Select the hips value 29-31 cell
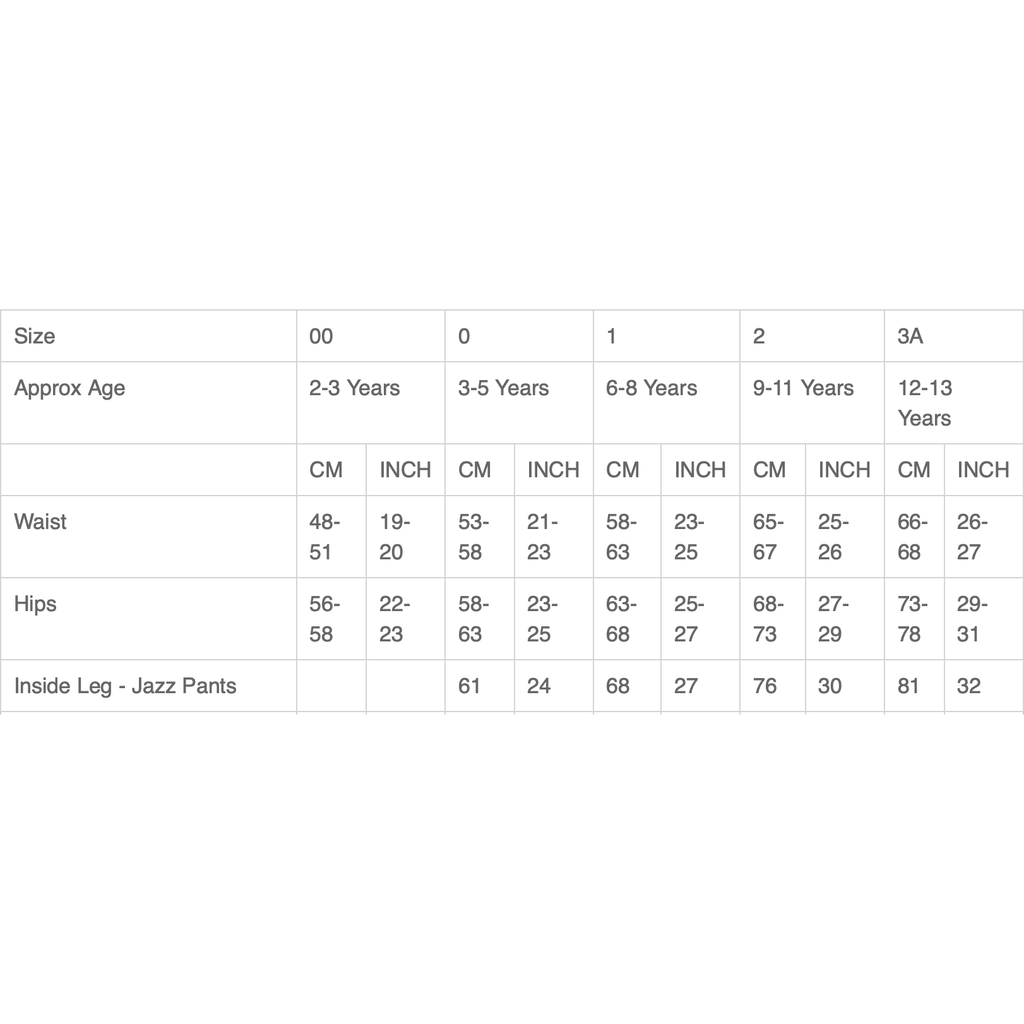Screen dimensions: 1024x1024 972,619
